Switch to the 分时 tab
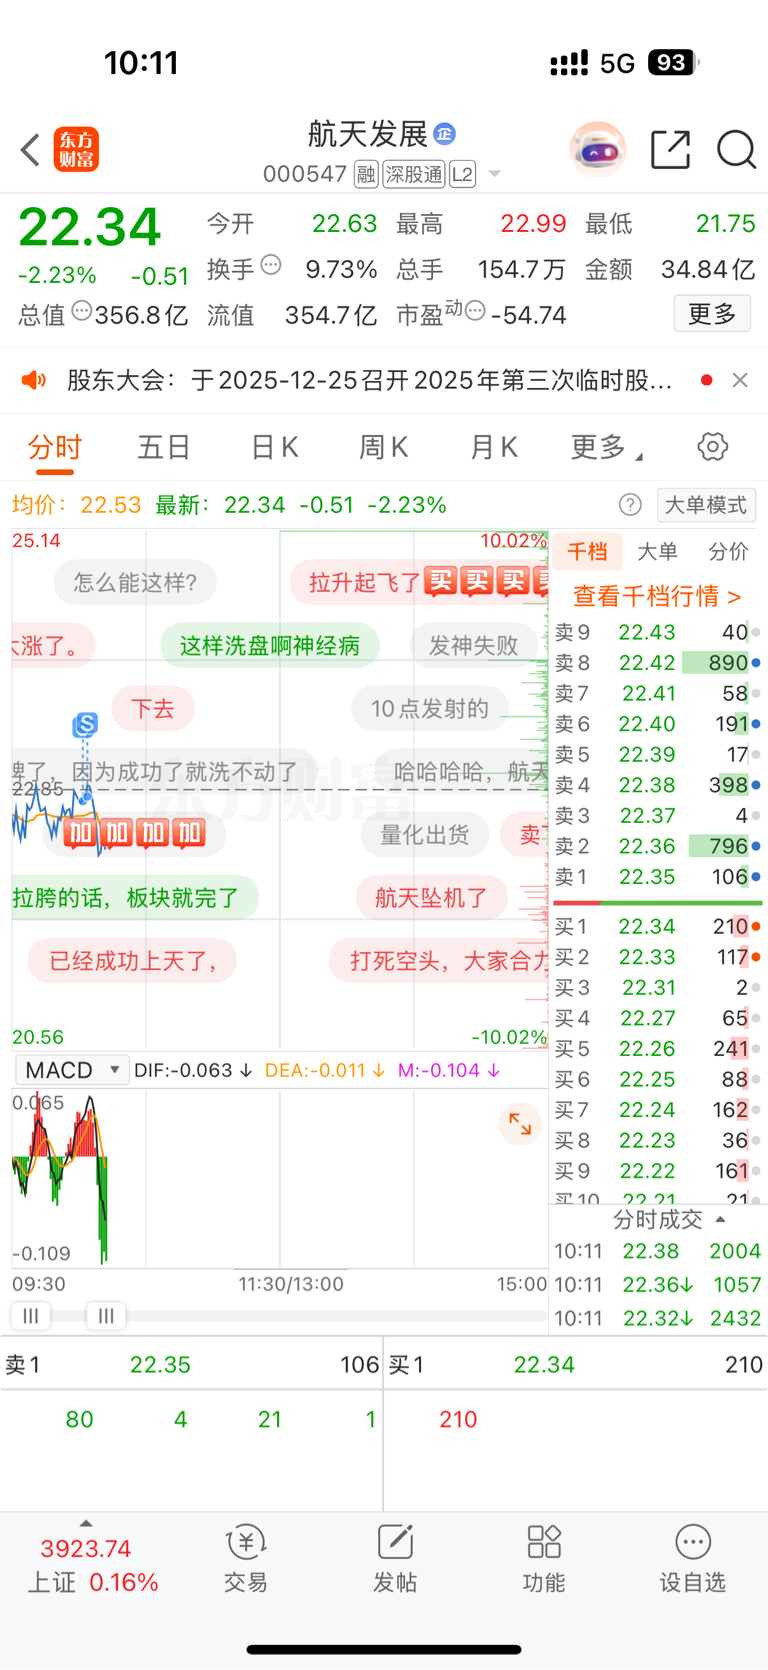 coord(54,447)
